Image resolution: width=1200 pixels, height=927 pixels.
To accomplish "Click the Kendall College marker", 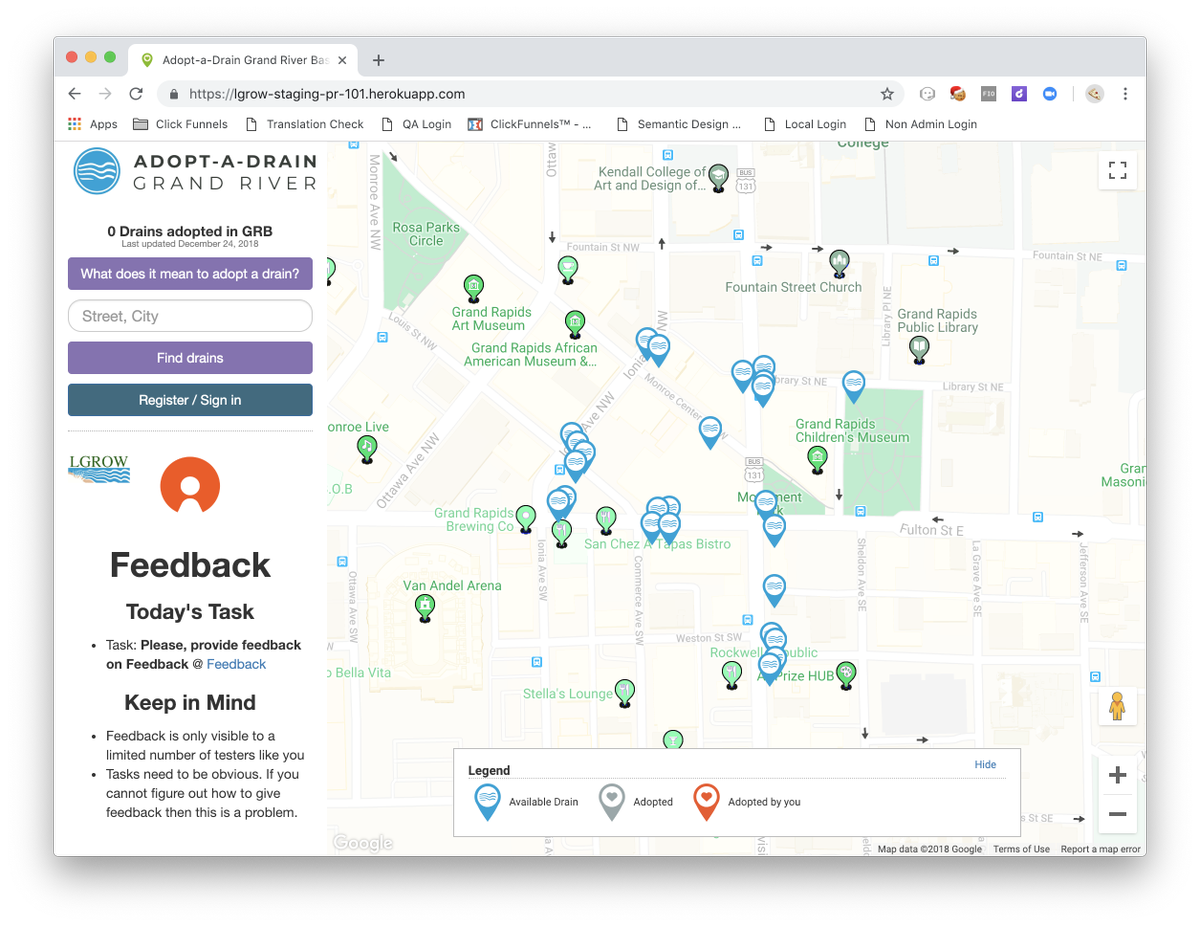I will point(718,179).
